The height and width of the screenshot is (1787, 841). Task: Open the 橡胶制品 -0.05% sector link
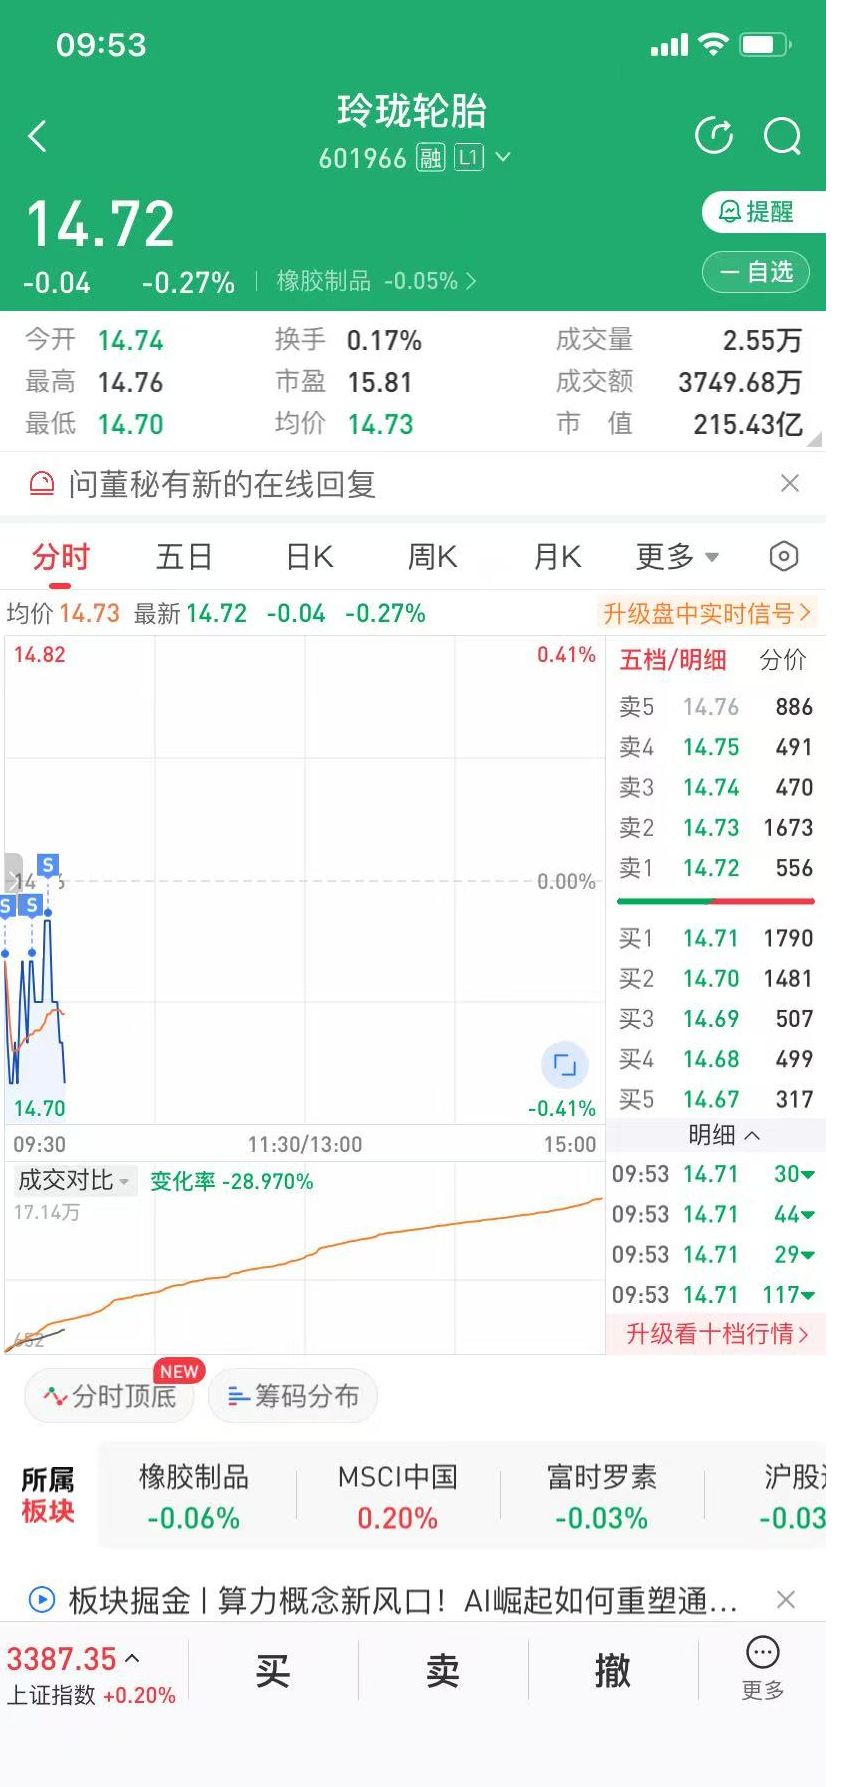click(x=376, y=281)
